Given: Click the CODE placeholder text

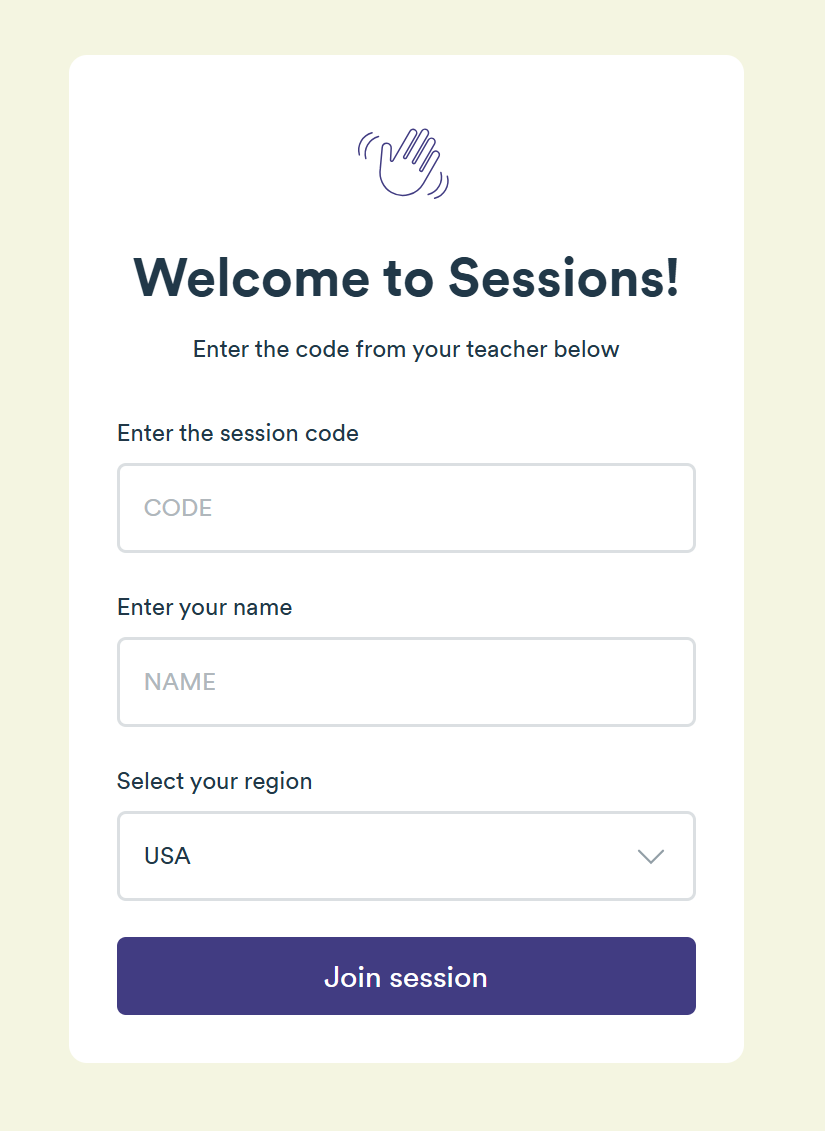Looking at the screenshot, I should (x=178, y=508).
